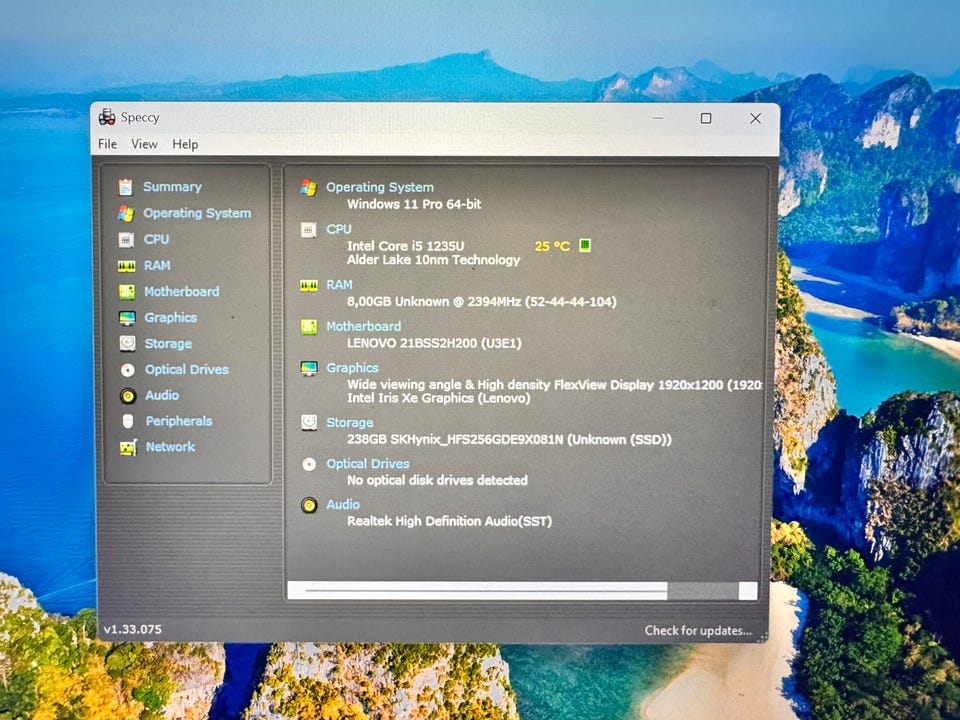Click the Optical Drives heading link in summary
Screen dimensions: 960x720
pos(368,463)
